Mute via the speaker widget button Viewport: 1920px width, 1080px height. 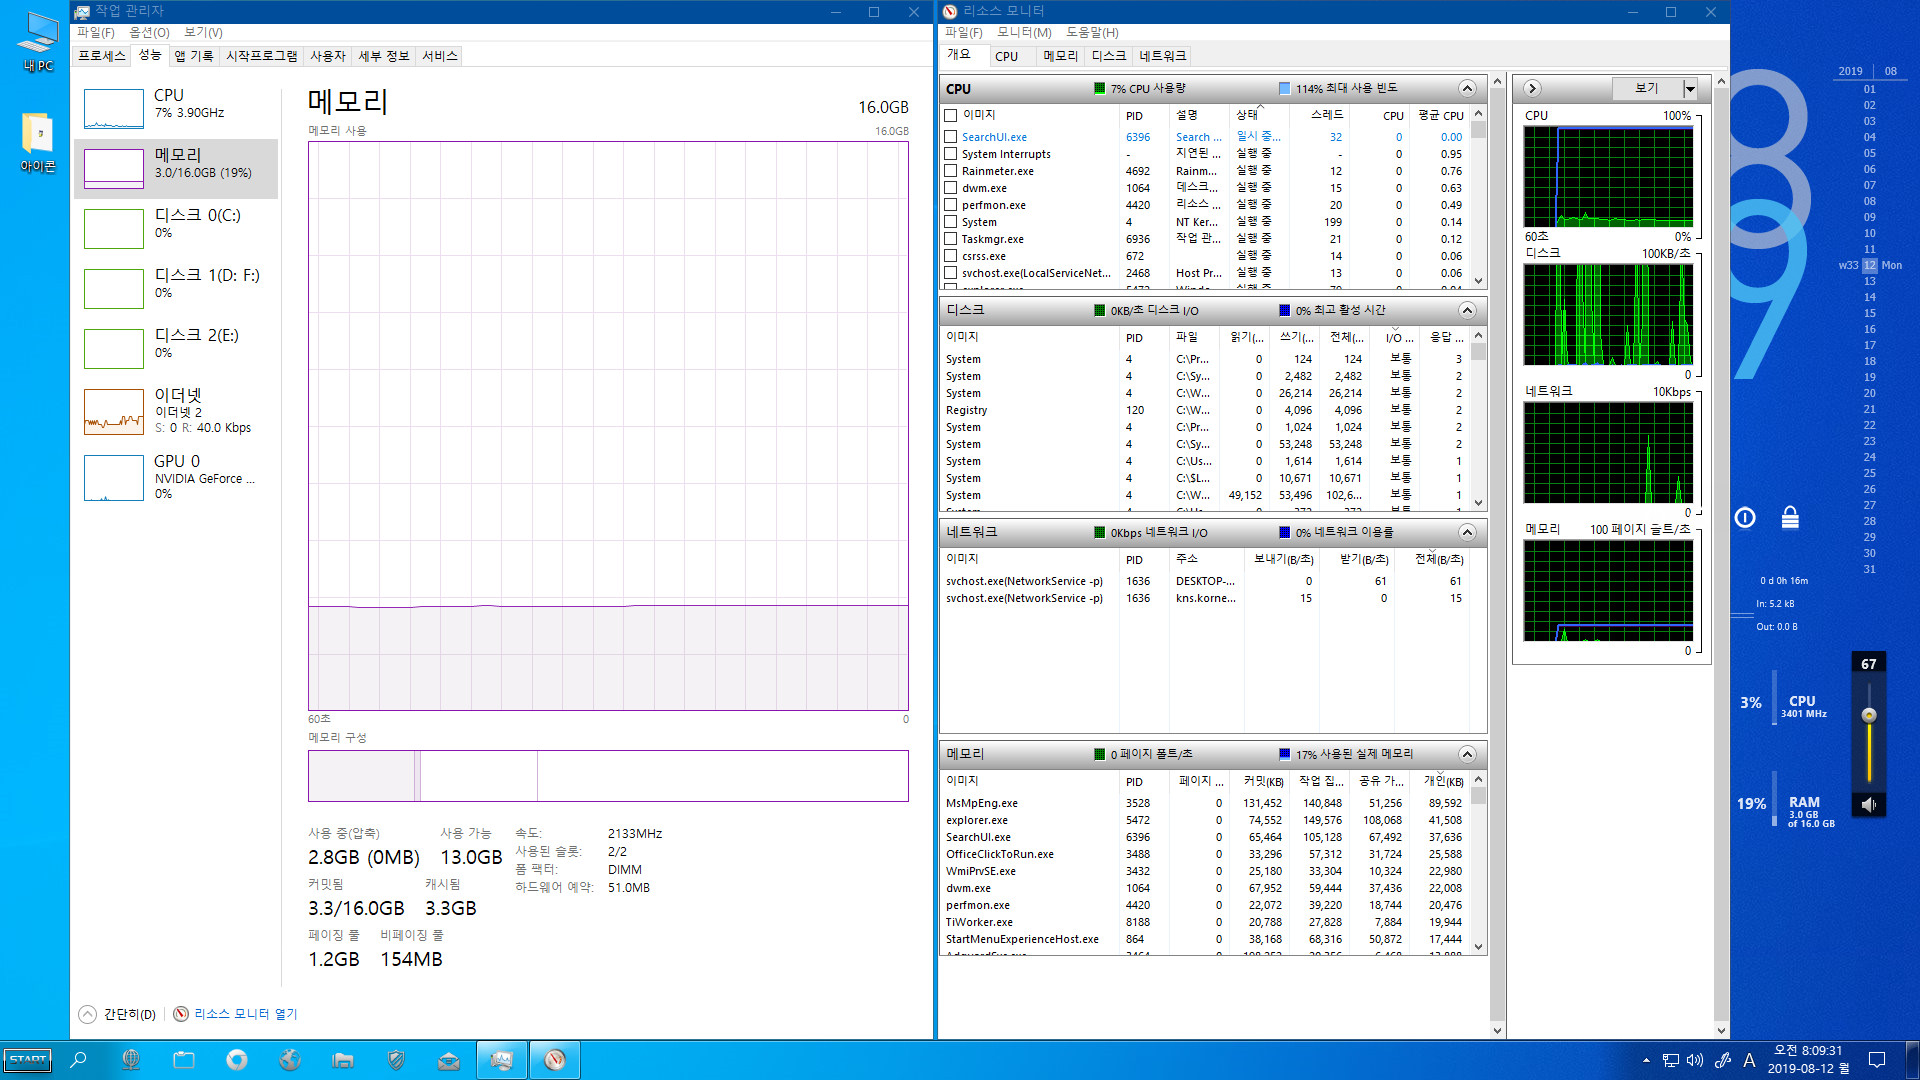point(1868,804)
